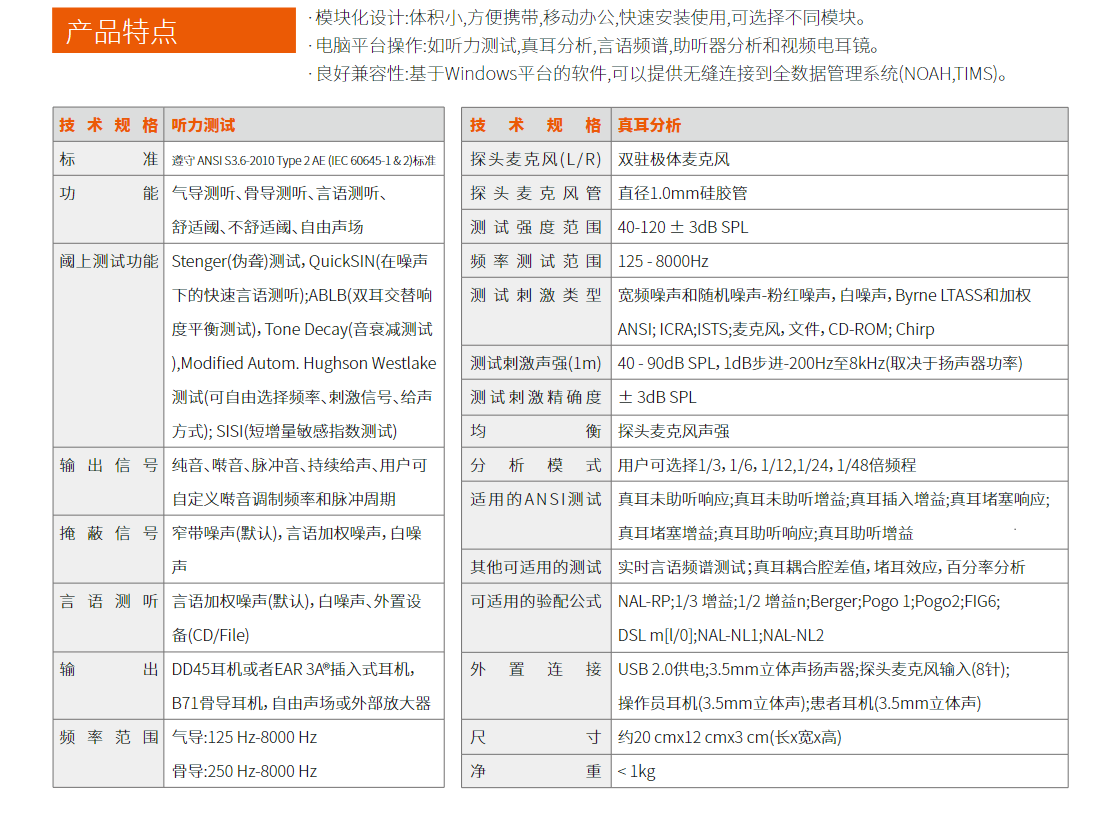
Task: Select the 操作员耳机(3.5mm立体声) line
Action: click(799, 703)
